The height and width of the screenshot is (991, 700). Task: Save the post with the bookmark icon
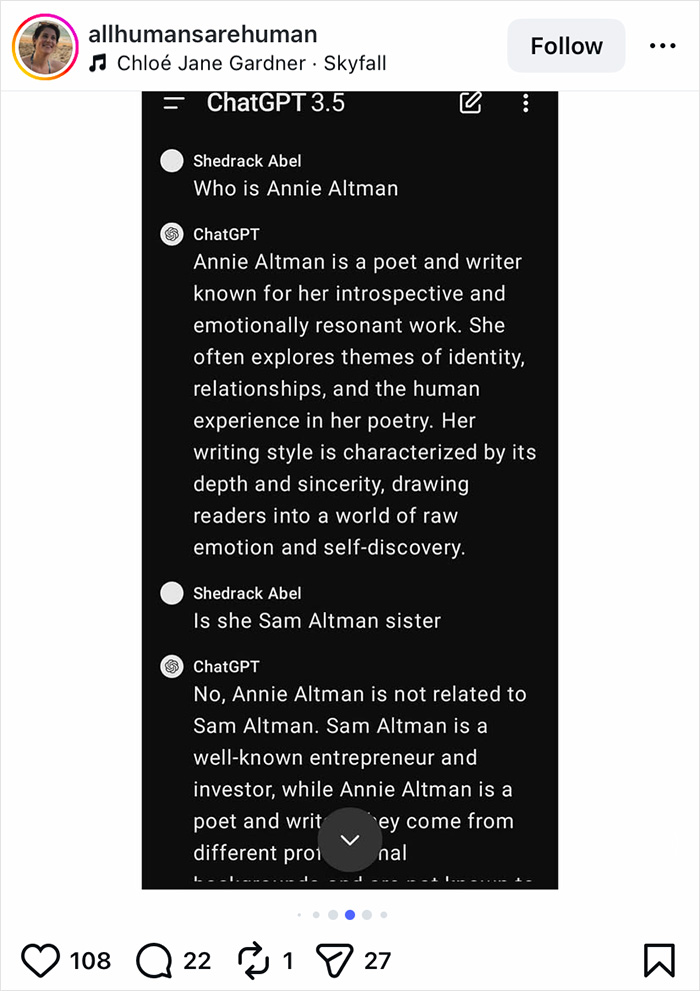click(x=660, y=960)
